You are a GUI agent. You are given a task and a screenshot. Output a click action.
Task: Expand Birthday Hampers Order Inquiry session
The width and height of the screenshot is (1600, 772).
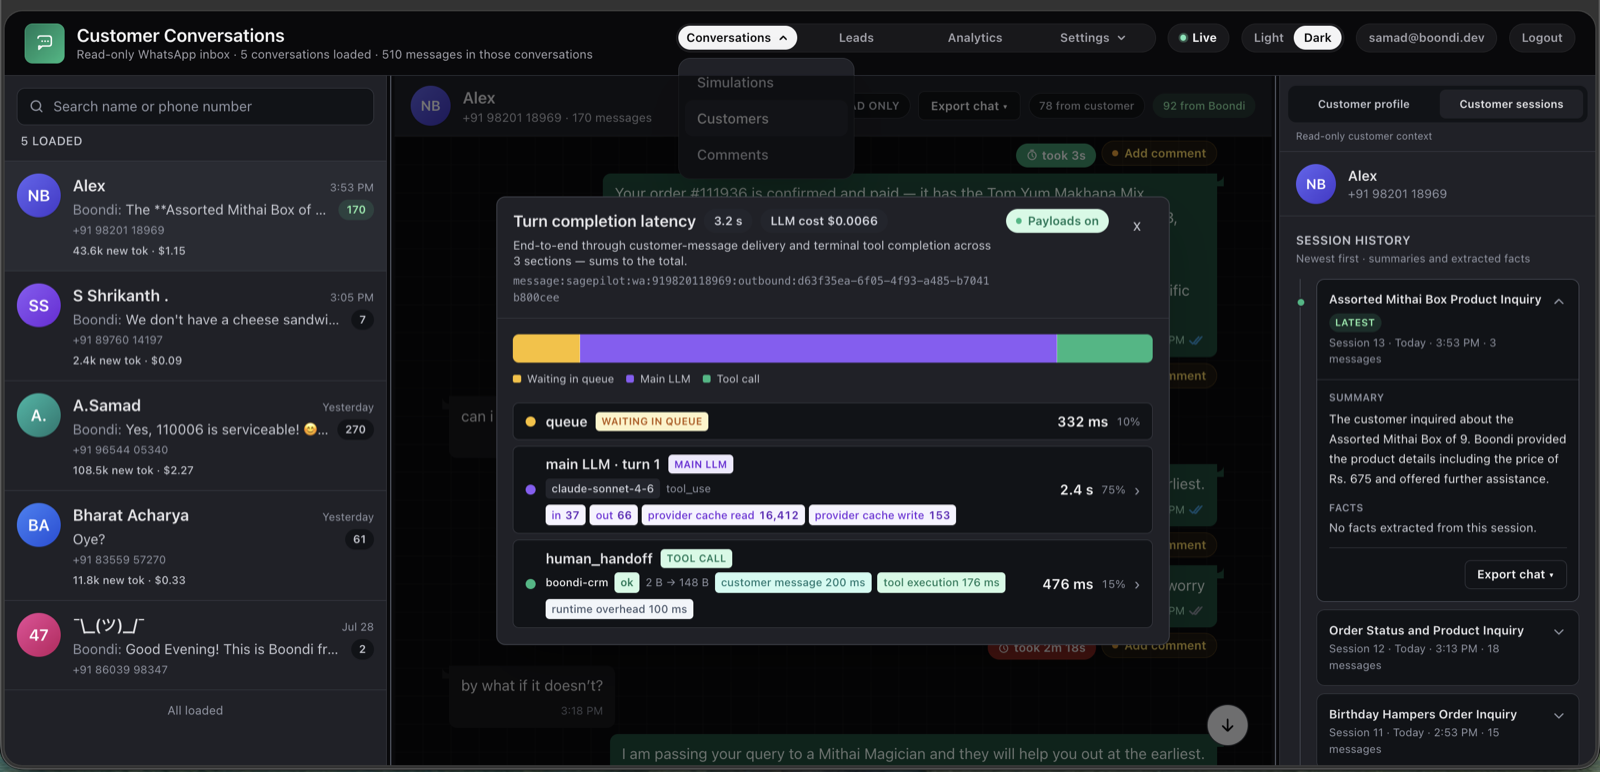click(x=1558, y=716)
